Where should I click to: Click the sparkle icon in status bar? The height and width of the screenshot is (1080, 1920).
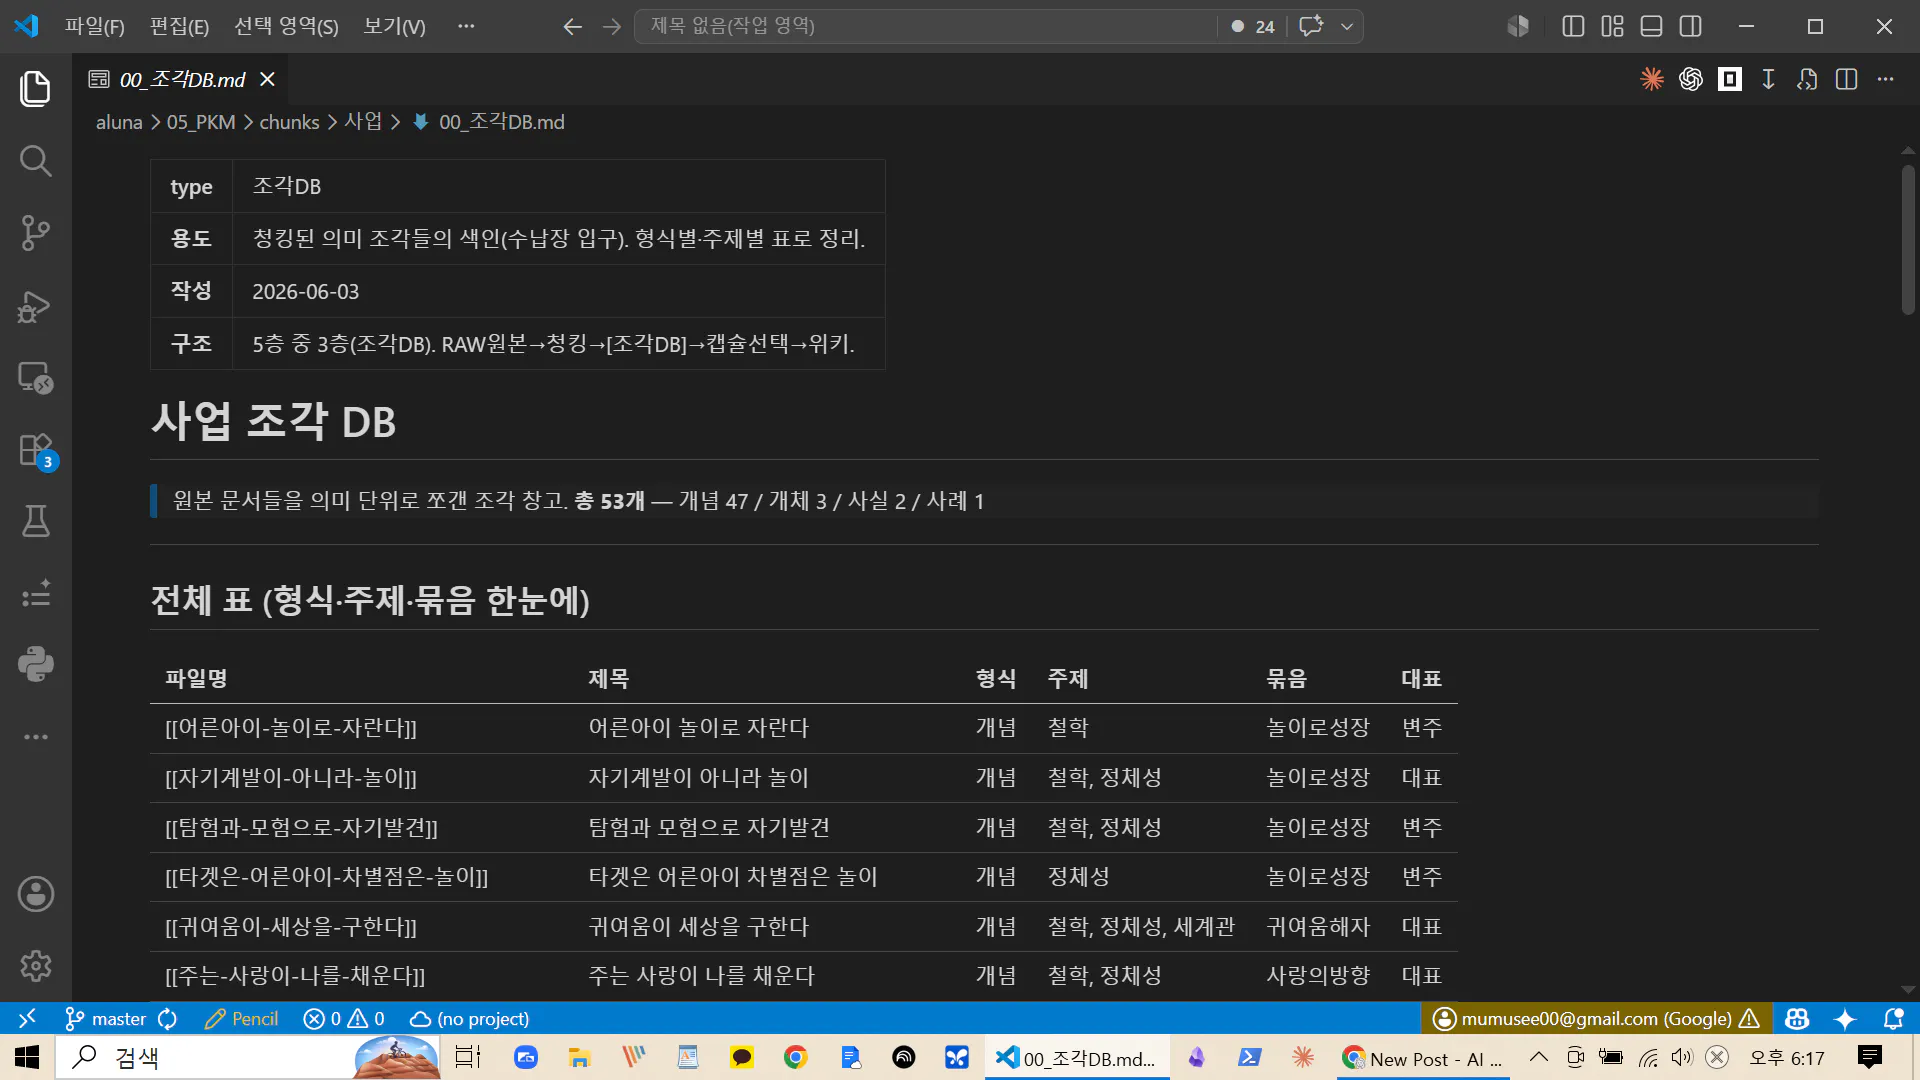(x=1845, y=1018)
